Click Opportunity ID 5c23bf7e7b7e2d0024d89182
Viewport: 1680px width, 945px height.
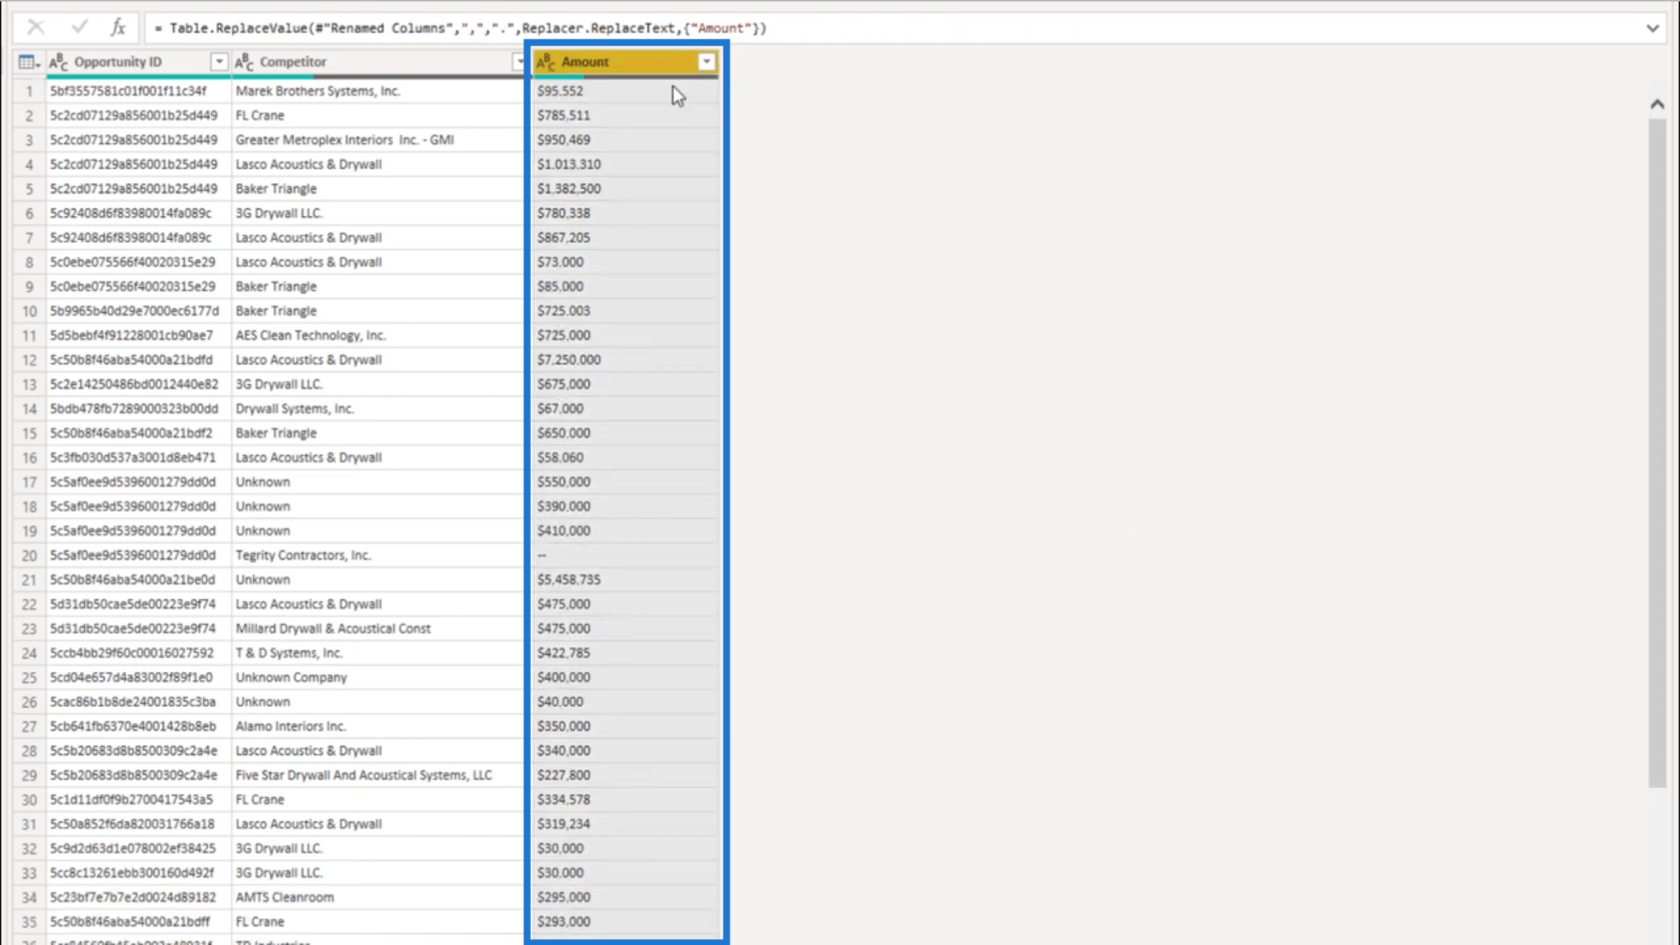coord(133,897)
